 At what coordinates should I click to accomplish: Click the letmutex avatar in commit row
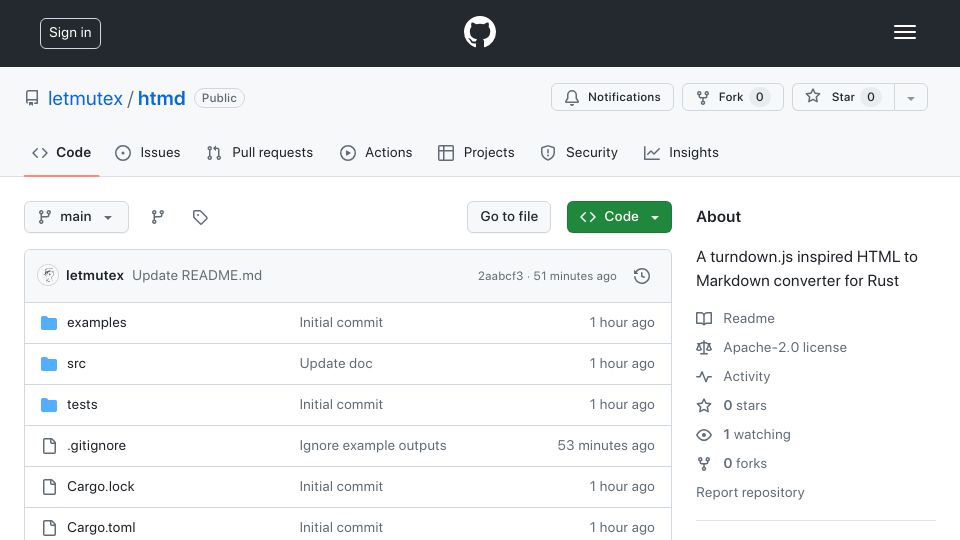[x=48, y=276]
